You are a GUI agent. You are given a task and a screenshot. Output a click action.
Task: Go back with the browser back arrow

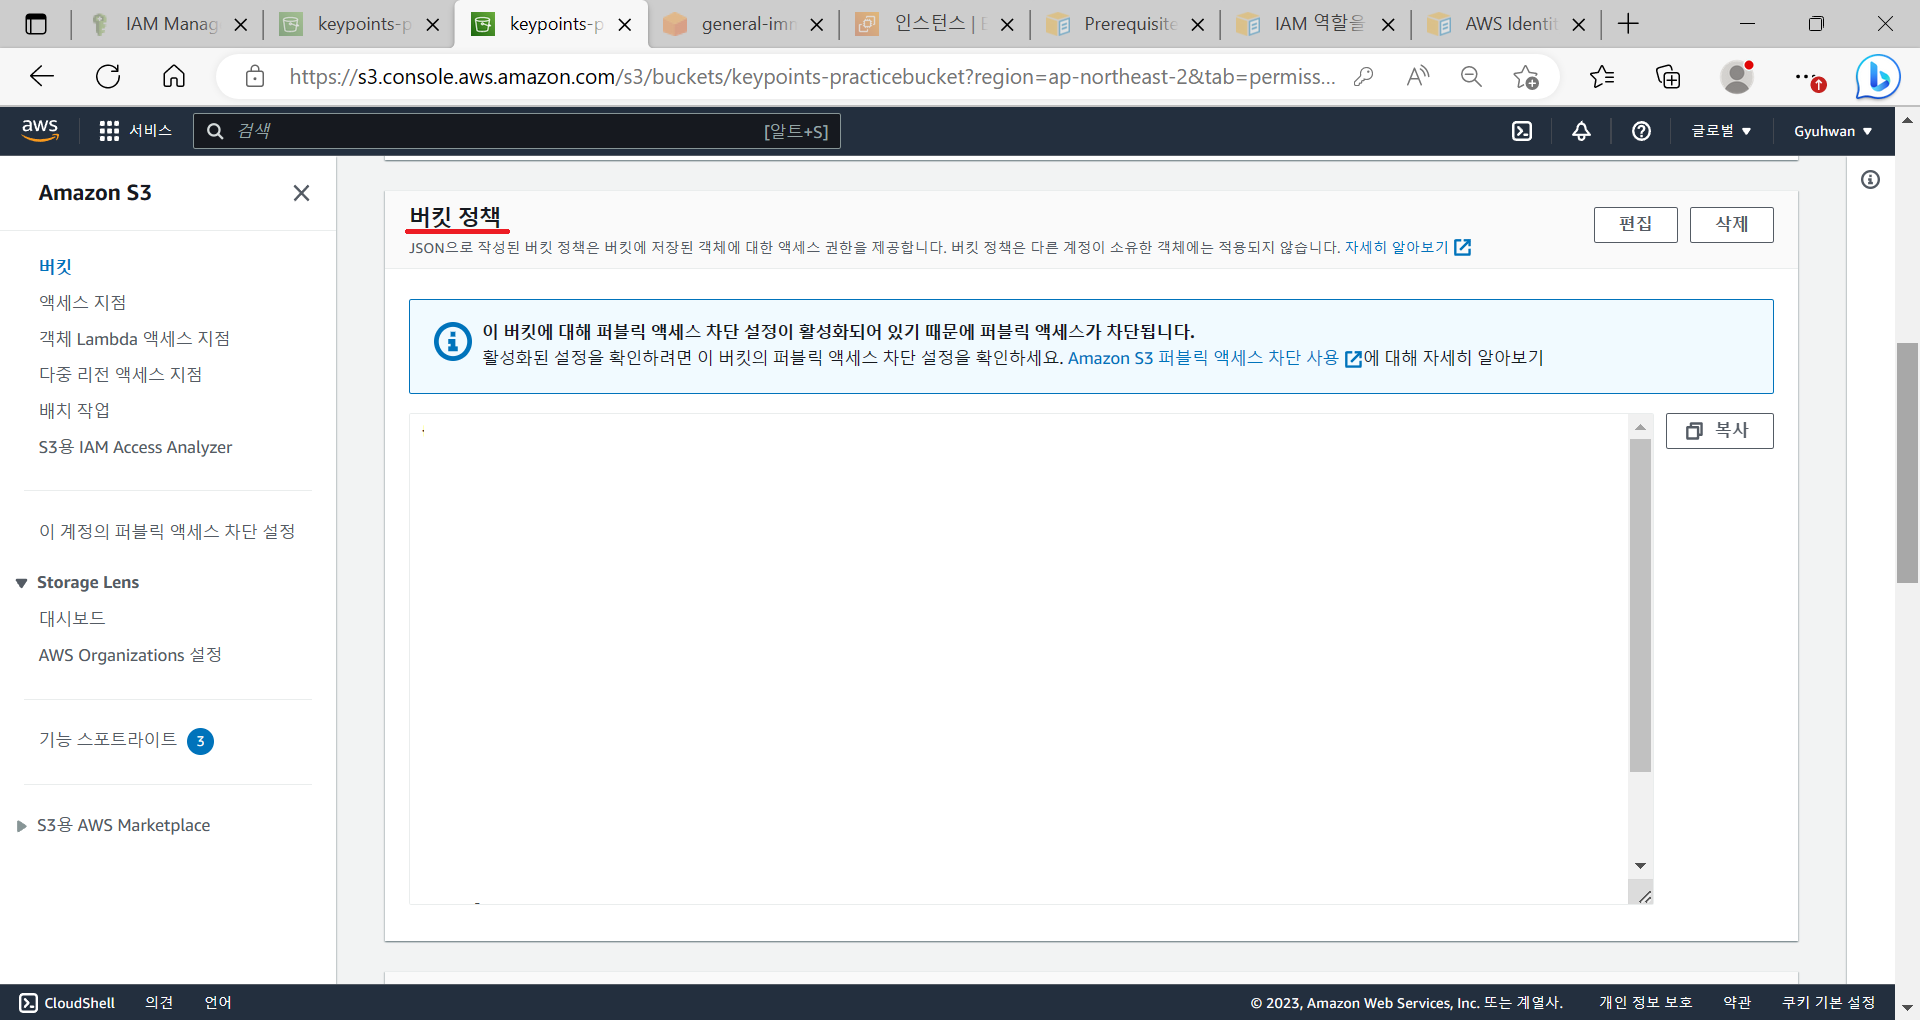(42, 77)
